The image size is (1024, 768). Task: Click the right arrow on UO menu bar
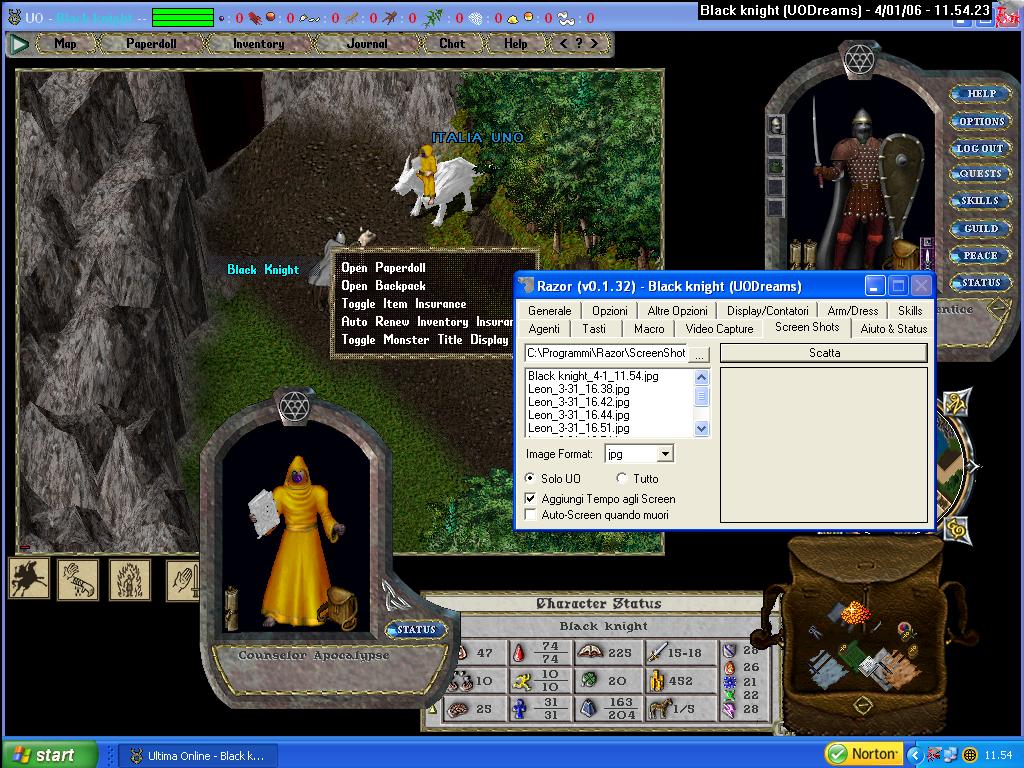point(594,44)
